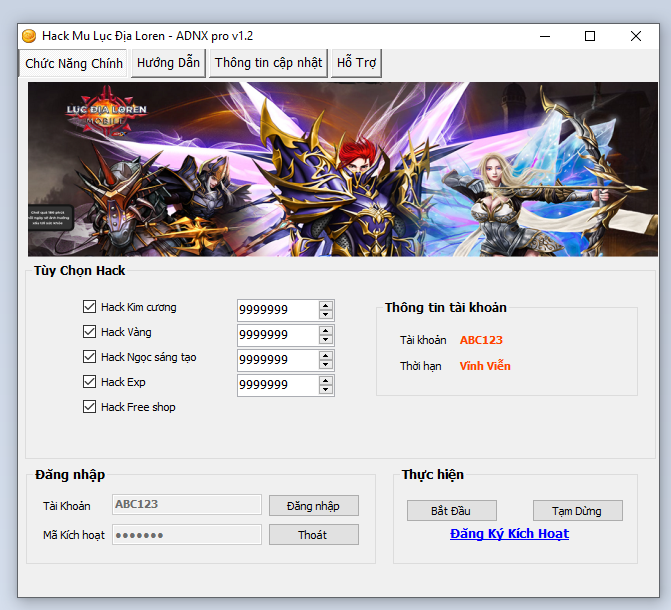Image resolution: width=671 pixels, height=610 pixels.
Task: Switch to the Thông tin cập nhật tab
Action: 268,63
